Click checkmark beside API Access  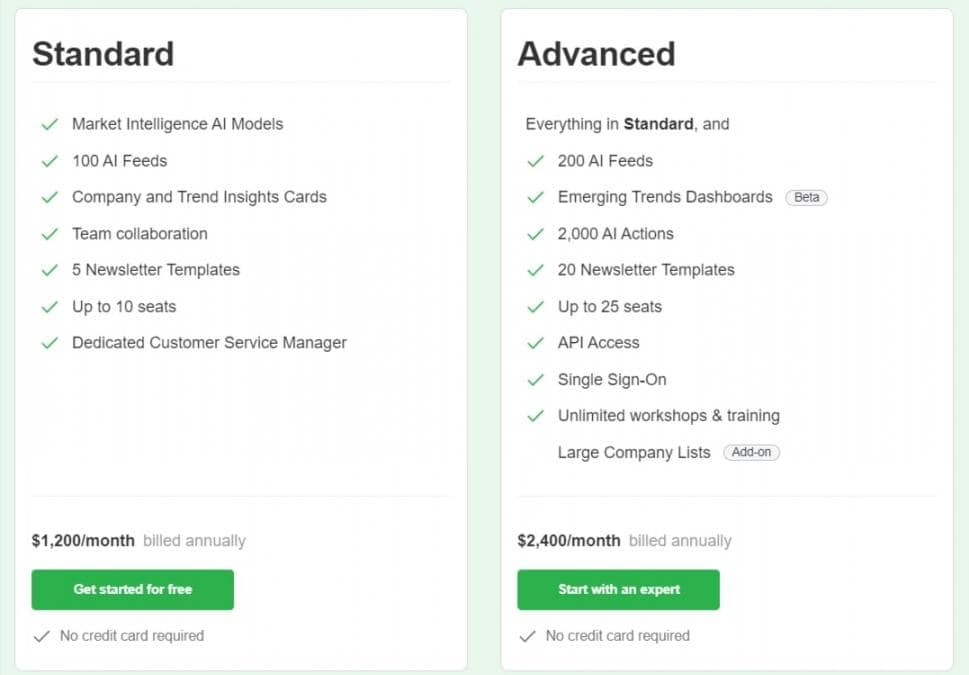pos(535,343)
